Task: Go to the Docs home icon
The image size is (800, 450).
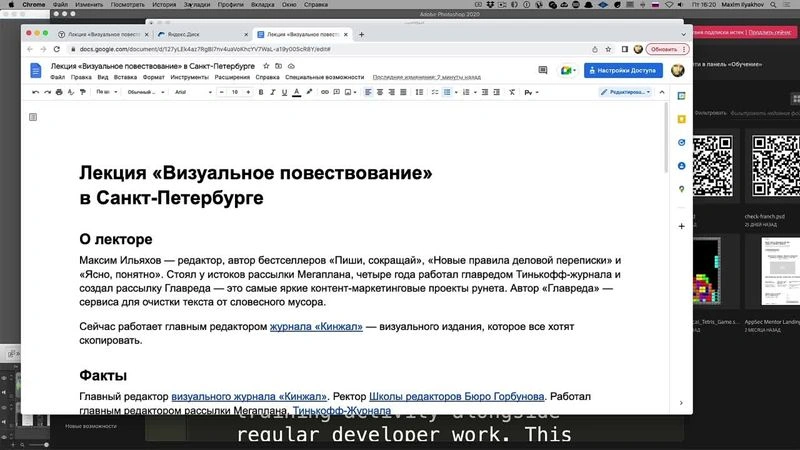Action: coord(36,70)
